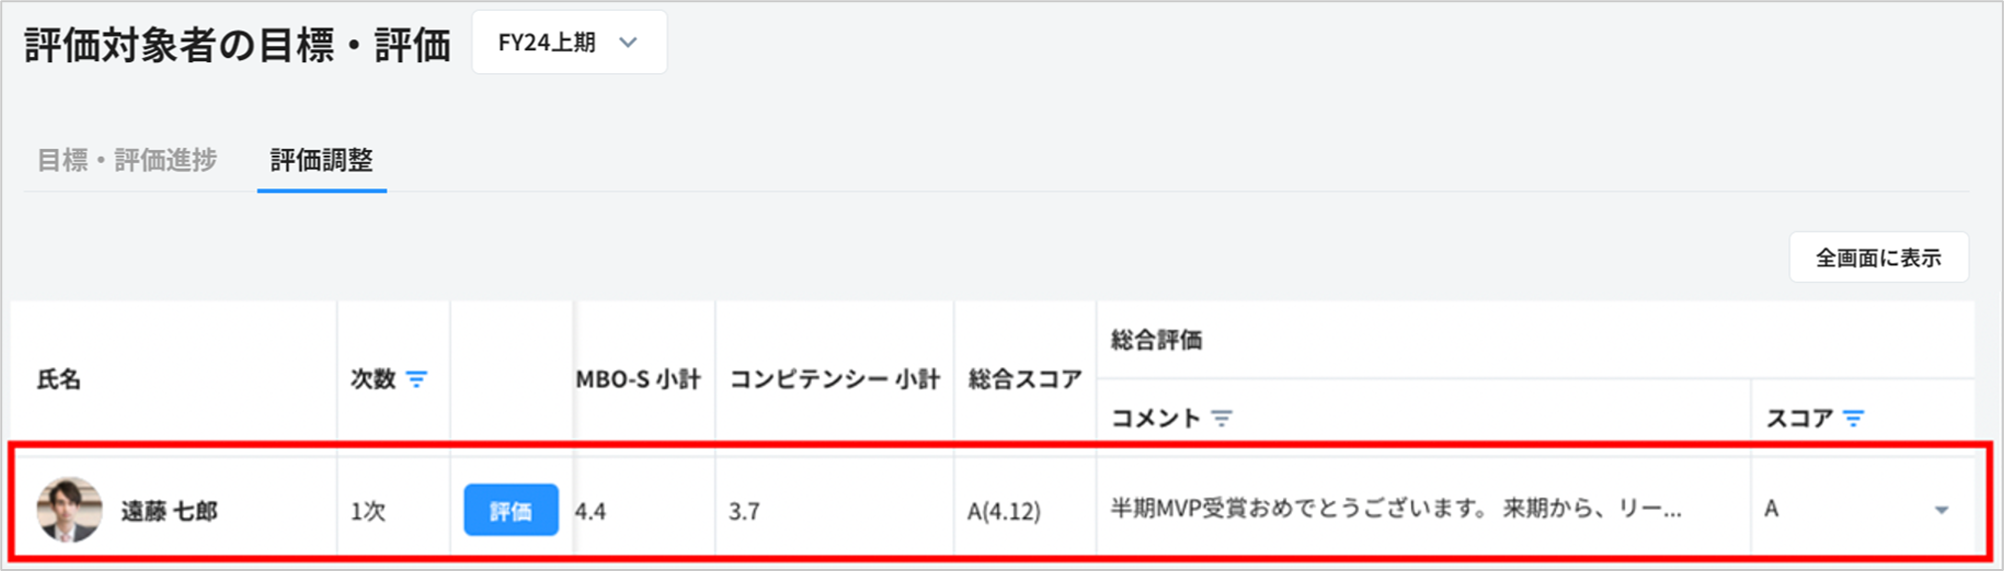Switch to the 目標・評価進捗 tab
The width and height of the screenshot is (2004, 571).
coord(127,160)
